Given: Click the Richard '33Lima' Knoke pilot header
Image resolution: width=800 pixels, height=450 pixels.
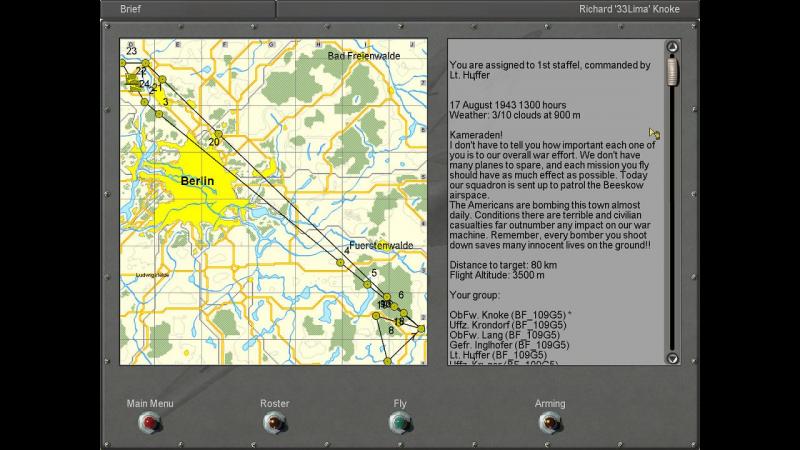Looking at the screenshot, I should (629, 9).
